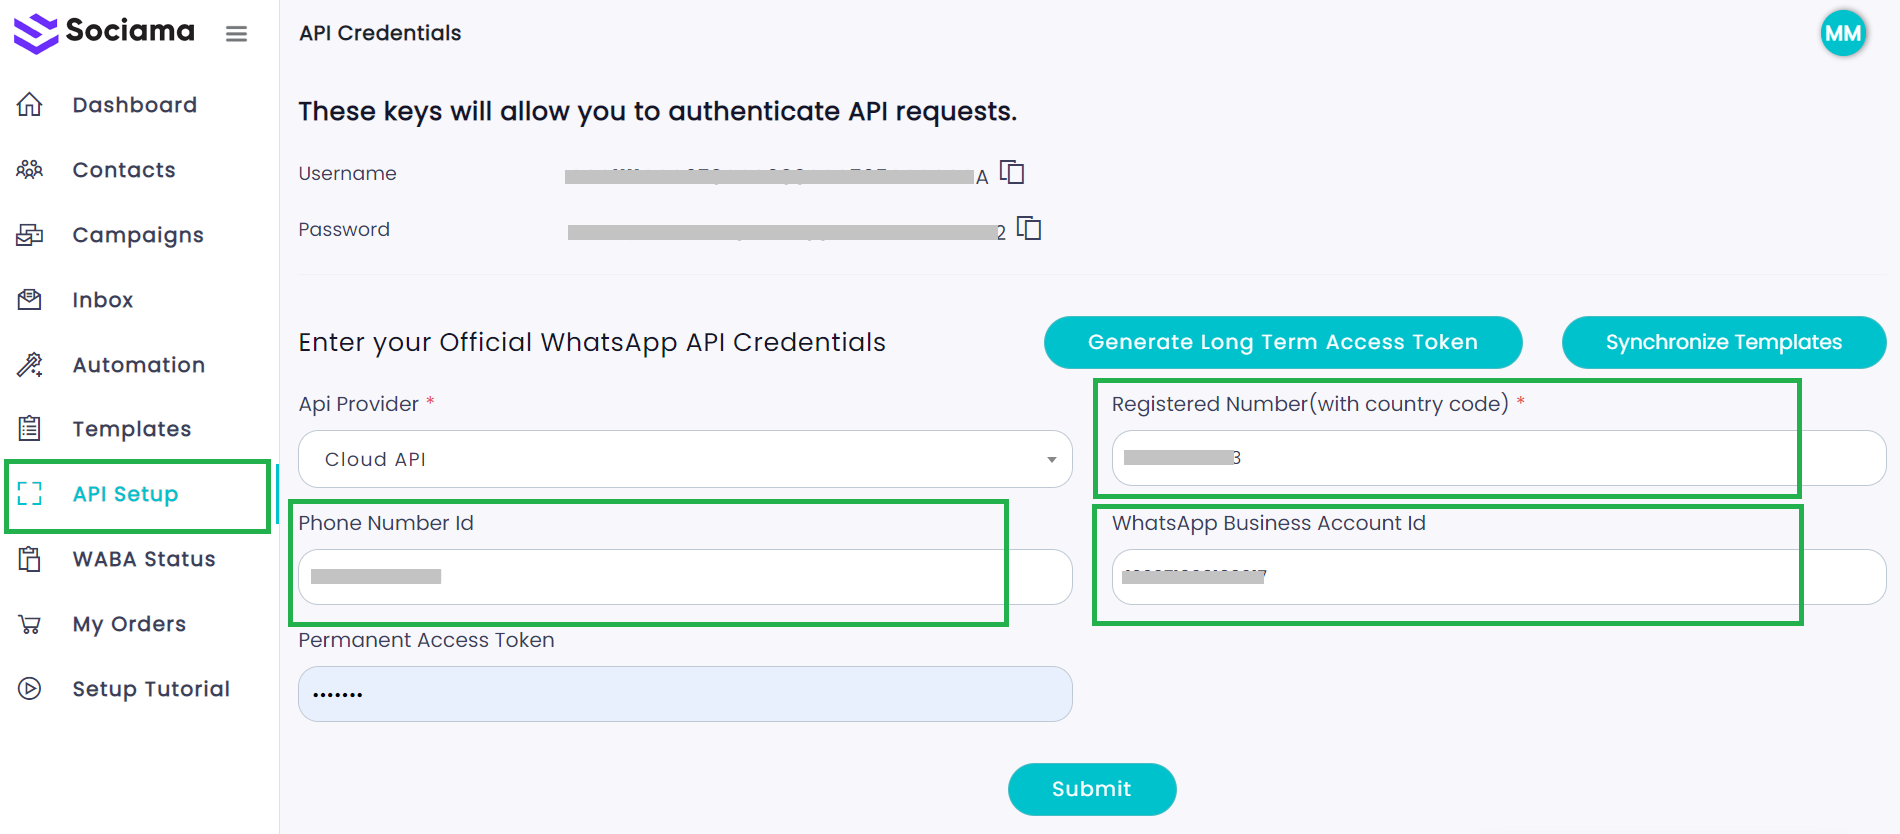Click the hamburger menu icon beside Sociama
The width and height of the screenshot is (1900, 834).
[236, 34]
